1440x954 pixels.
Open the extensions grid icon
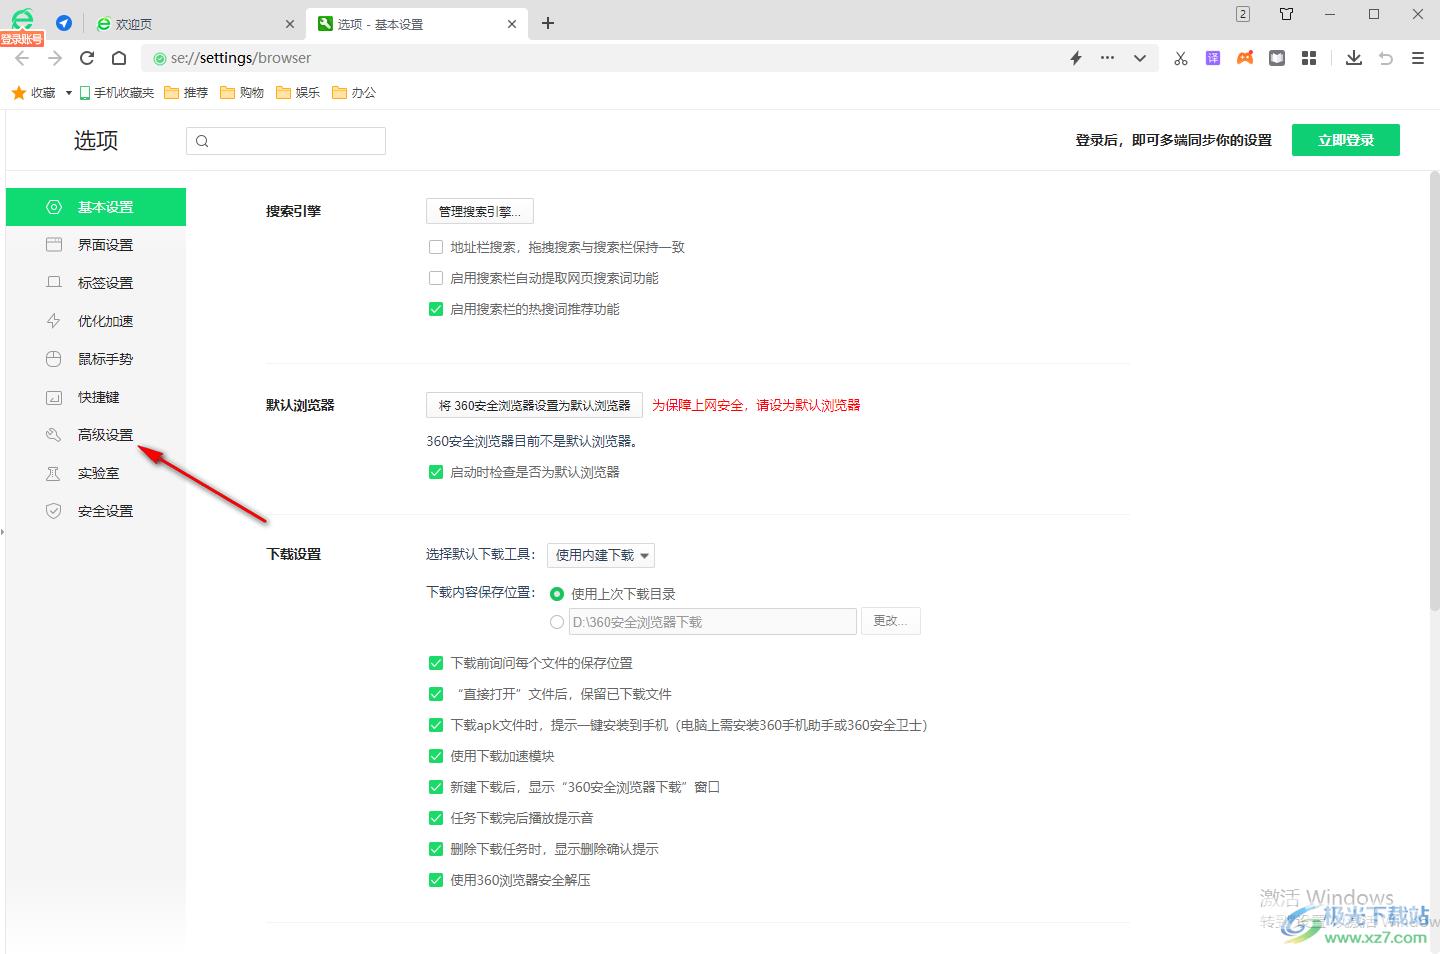click(1309, 58)
